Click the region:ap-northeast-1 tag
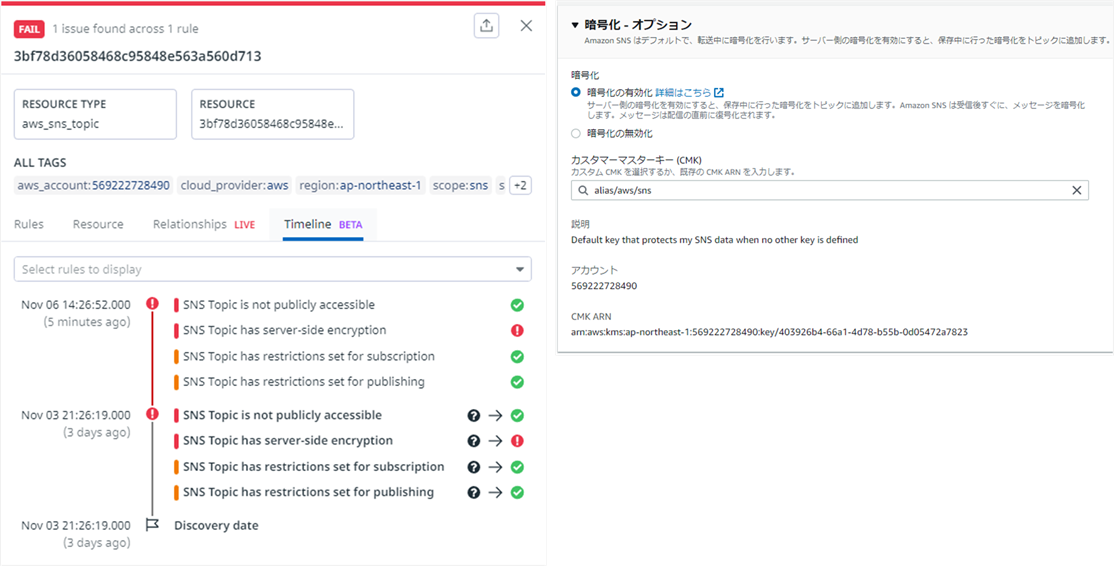 (361, 185)
